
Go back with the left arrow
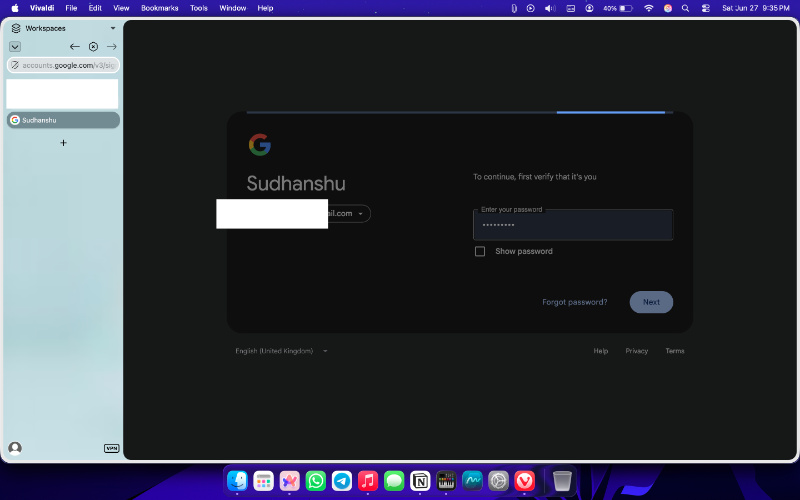point(74,46)
